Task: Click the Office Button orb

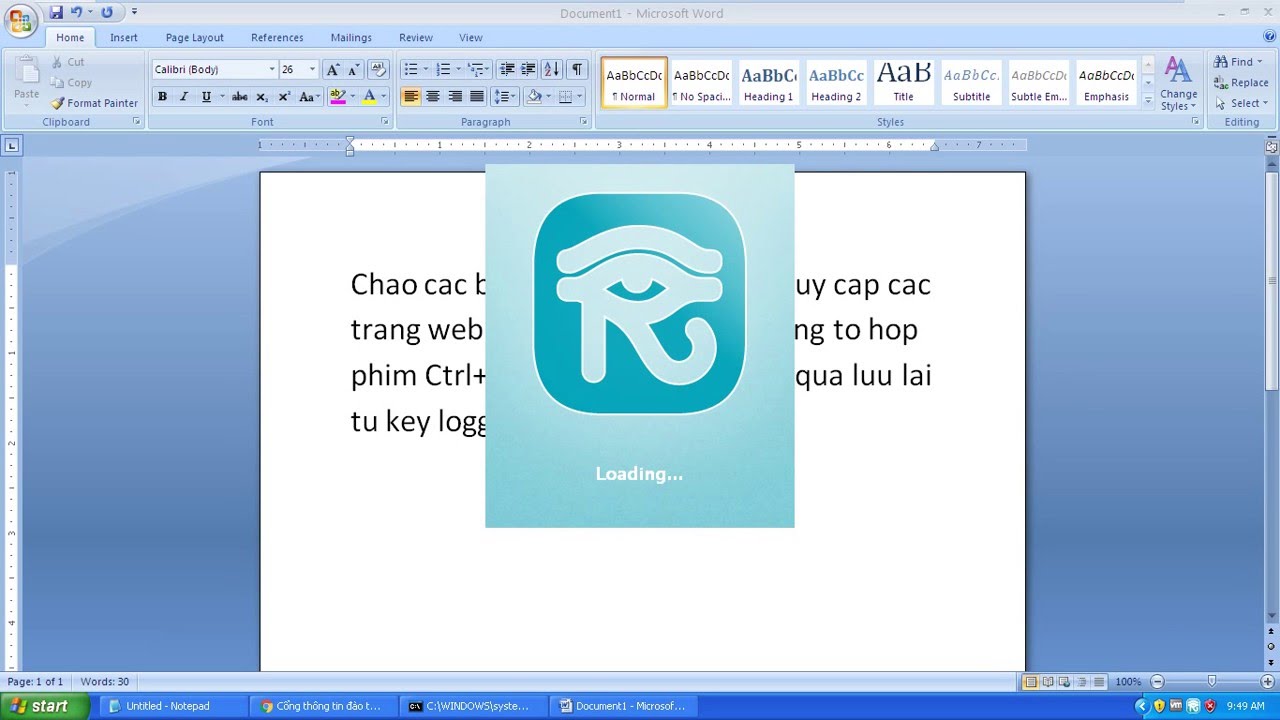Action: (x=20, y=20)
